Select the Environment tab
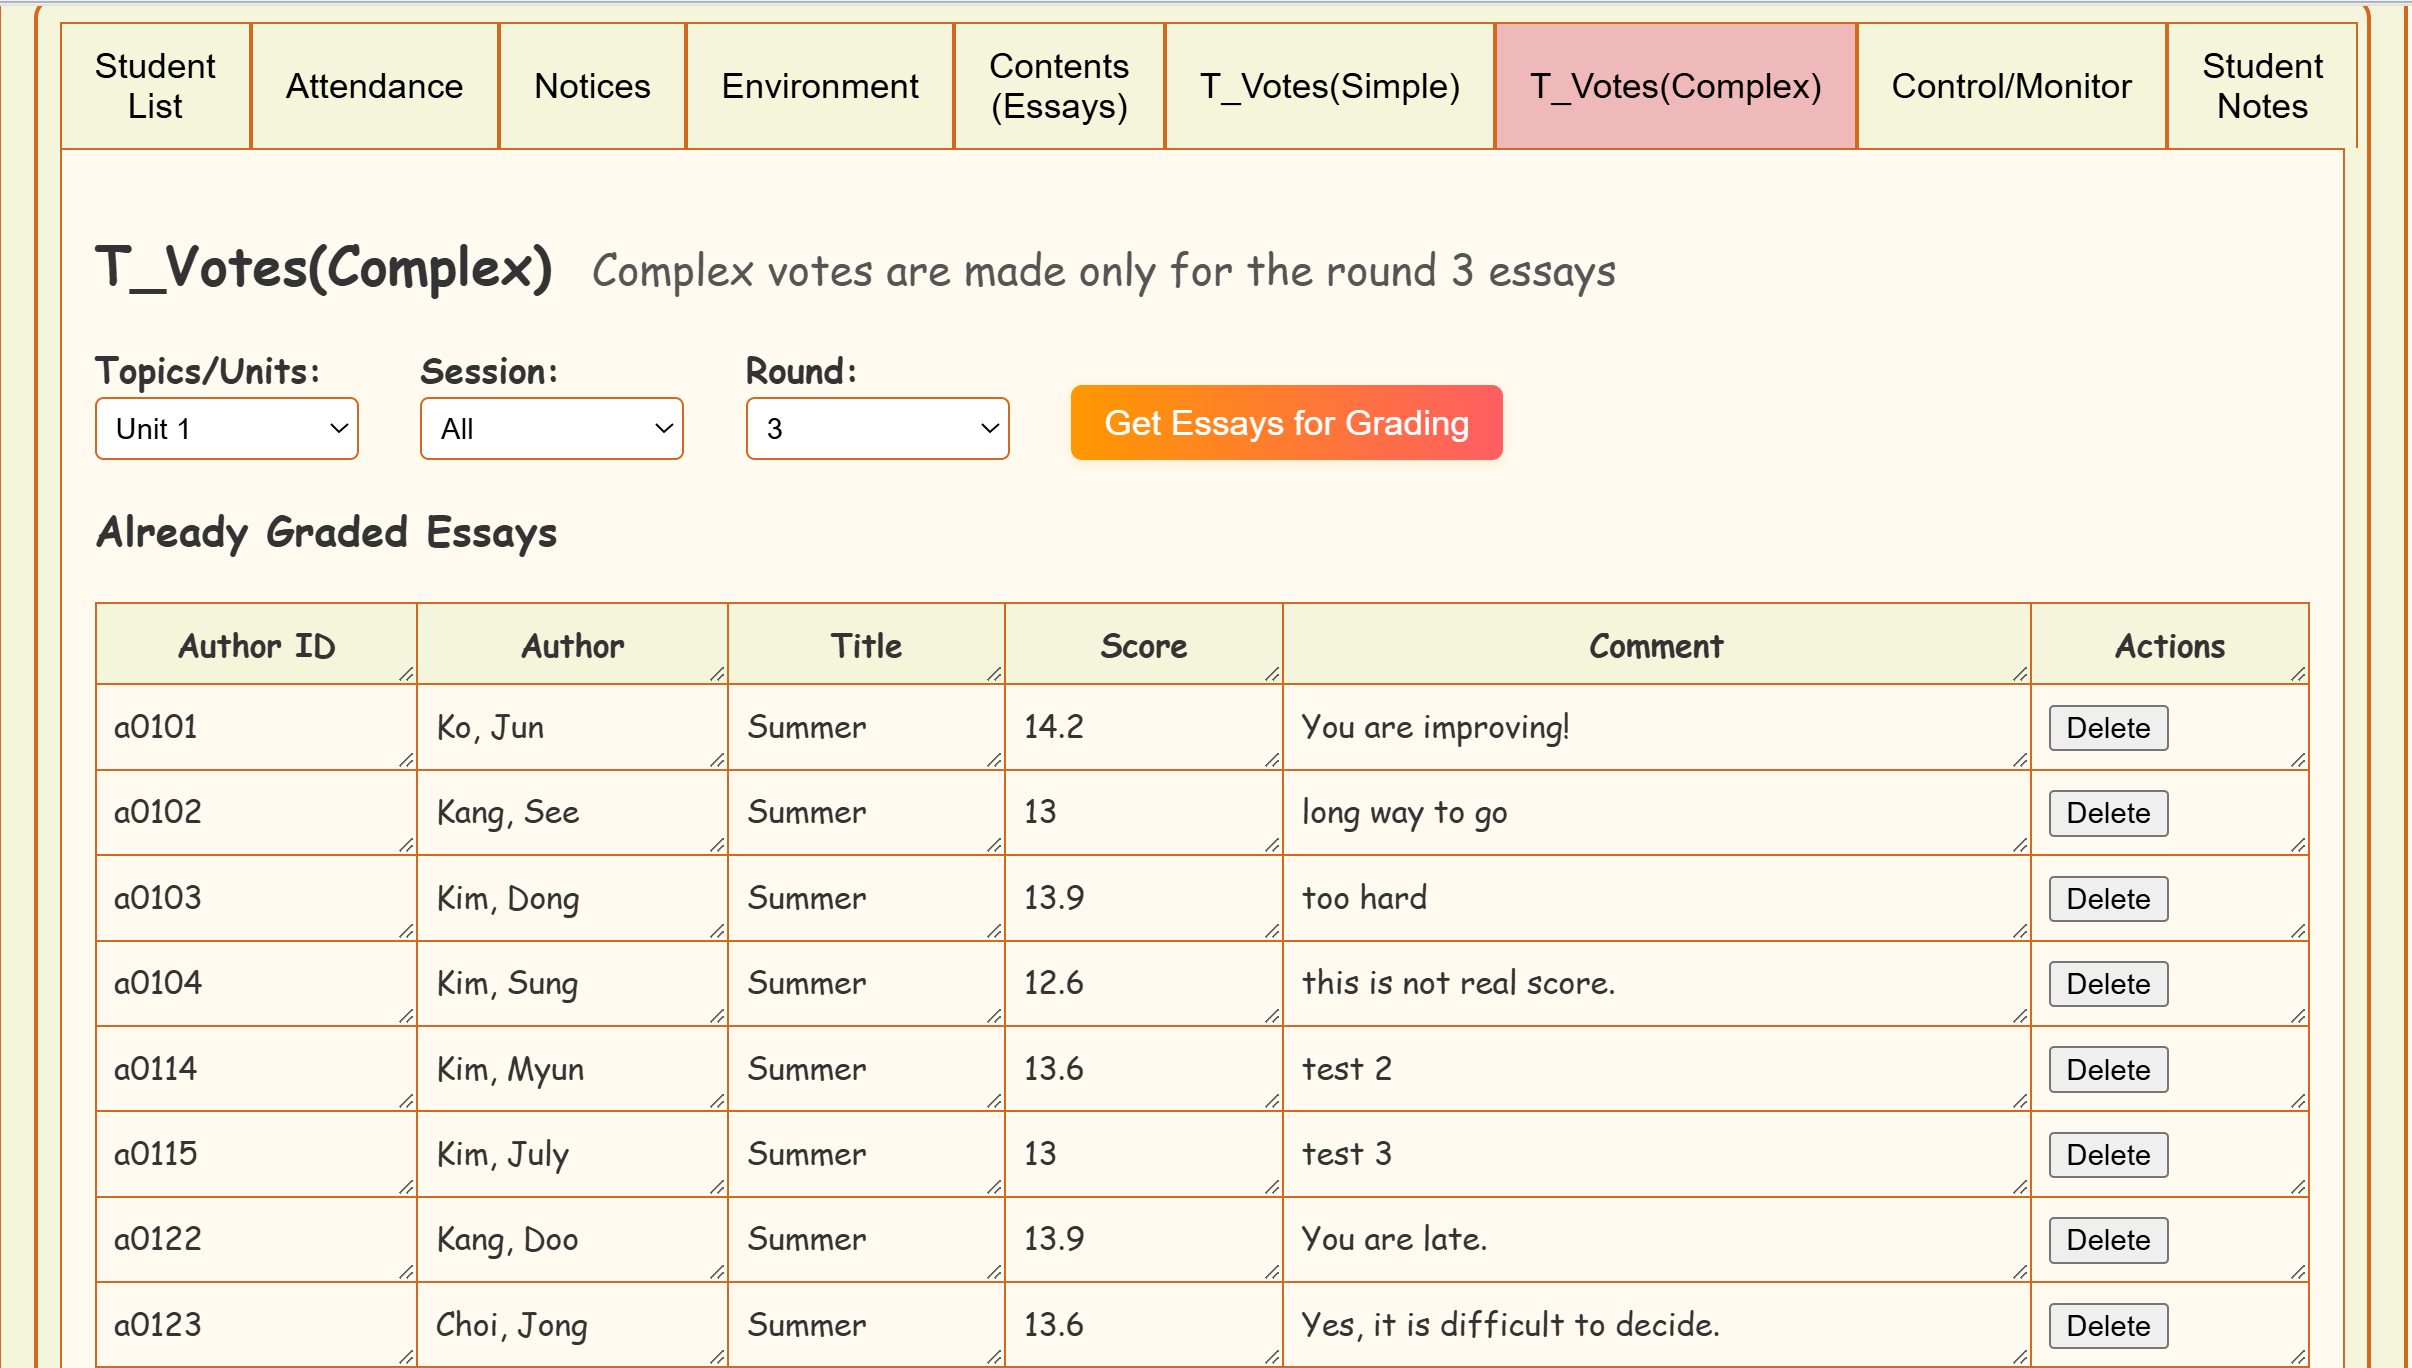This screenshot has width=2412, height=1368. click(820, 86)
